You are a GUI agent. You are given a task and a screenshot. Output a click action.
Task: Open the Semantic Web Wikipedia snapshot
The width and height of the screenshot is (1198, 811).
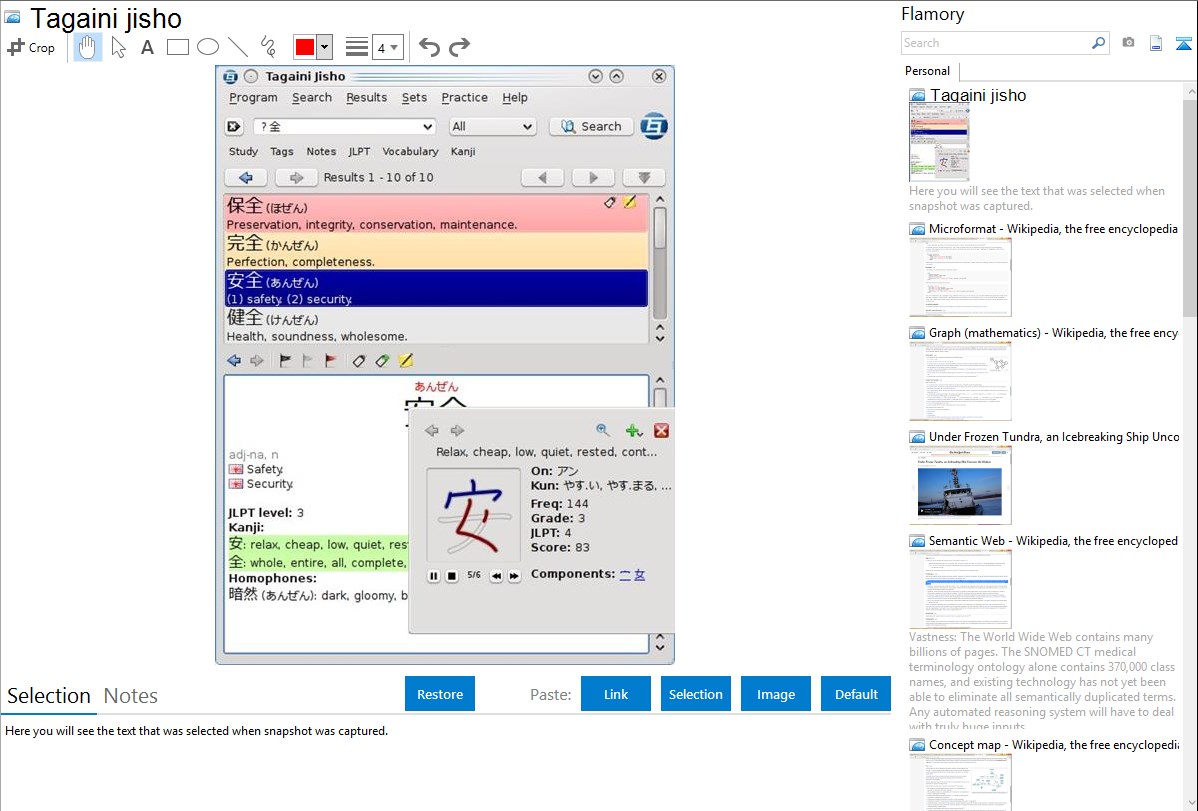[x=960, y=589]
